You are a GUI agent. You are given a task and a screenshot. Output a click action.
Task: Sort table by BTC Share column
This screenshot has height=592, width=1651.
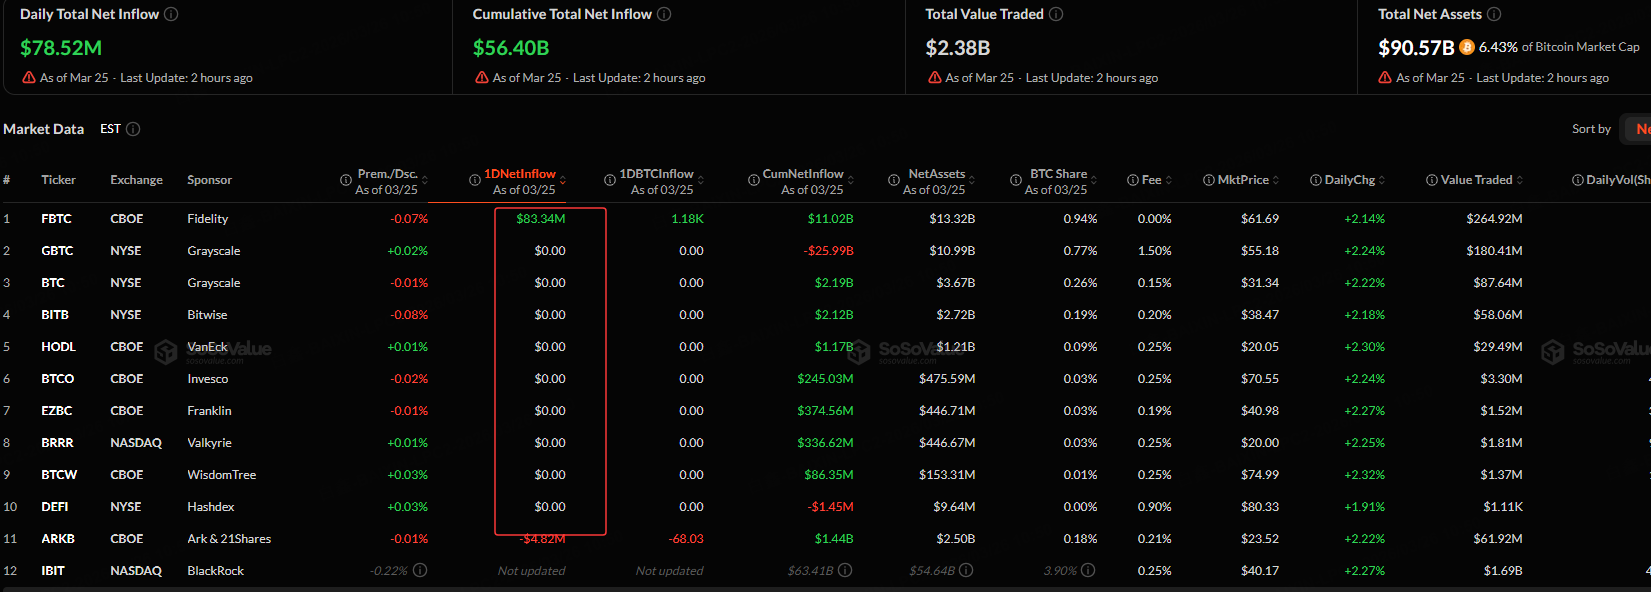click(1094, 180)
